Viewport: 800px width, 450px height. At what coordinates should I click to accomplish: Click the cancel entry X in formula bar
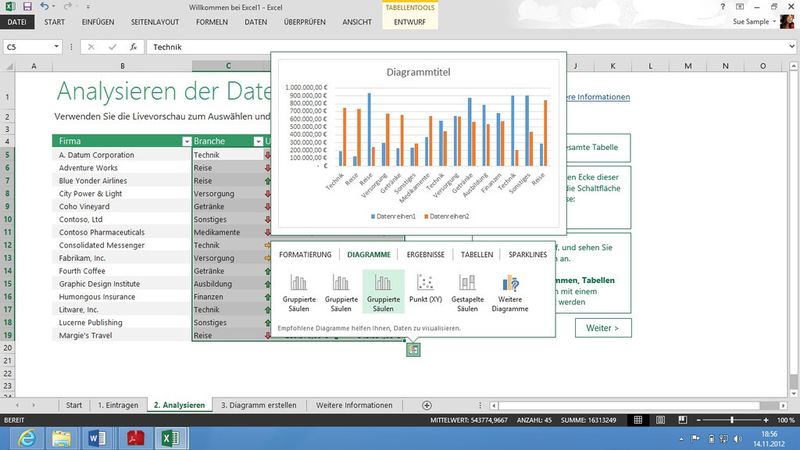pyautogui.click(x=91, y=47)
